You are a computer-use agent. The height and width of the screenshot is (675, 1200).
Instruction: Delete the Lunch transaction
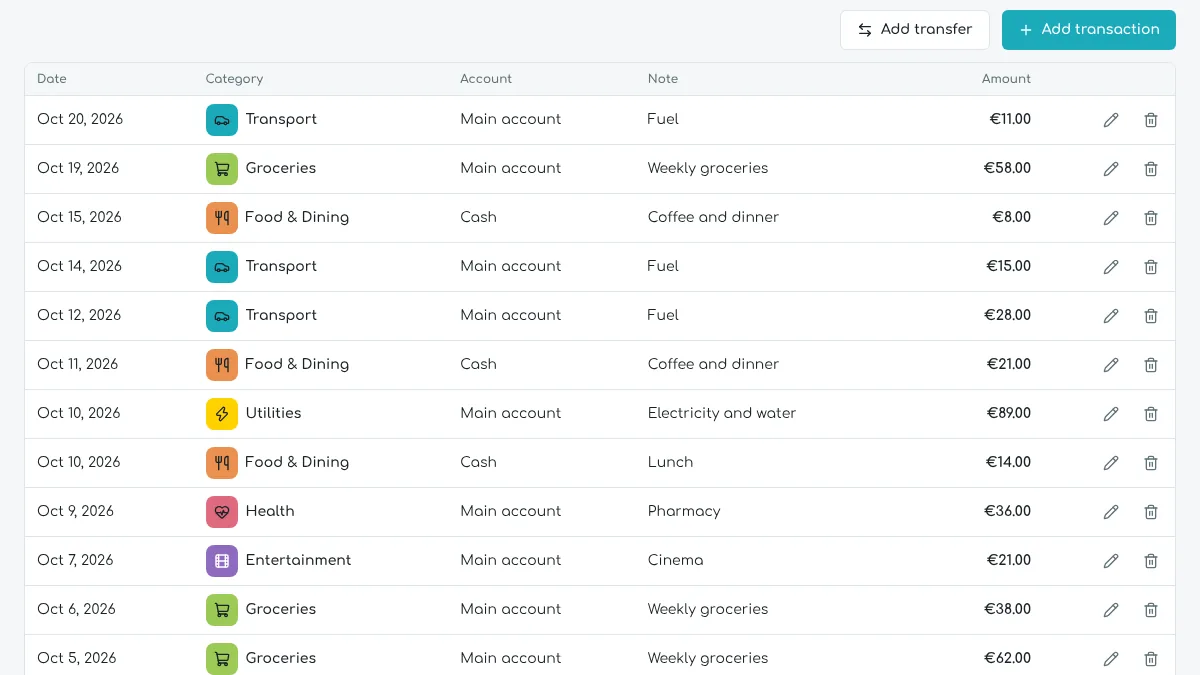(x=1151, y=463)
